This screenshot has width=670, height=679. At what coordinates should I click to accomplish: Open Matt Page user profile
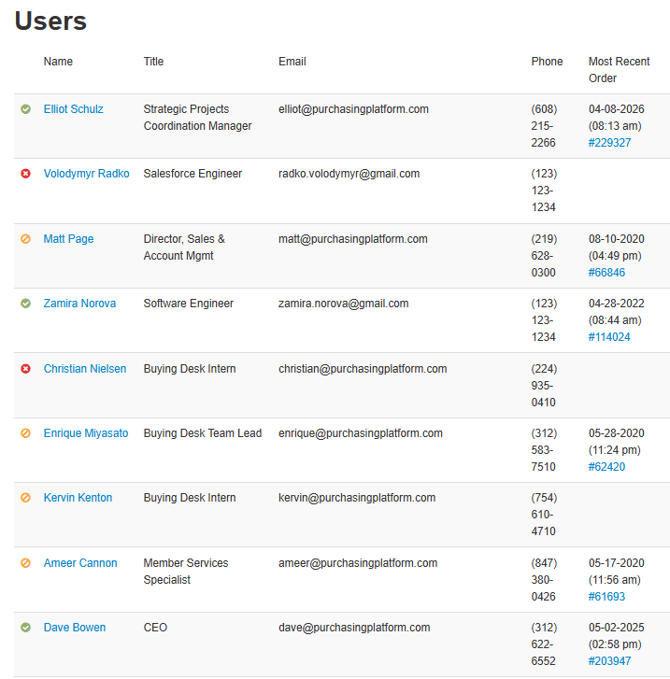point(68,239)
